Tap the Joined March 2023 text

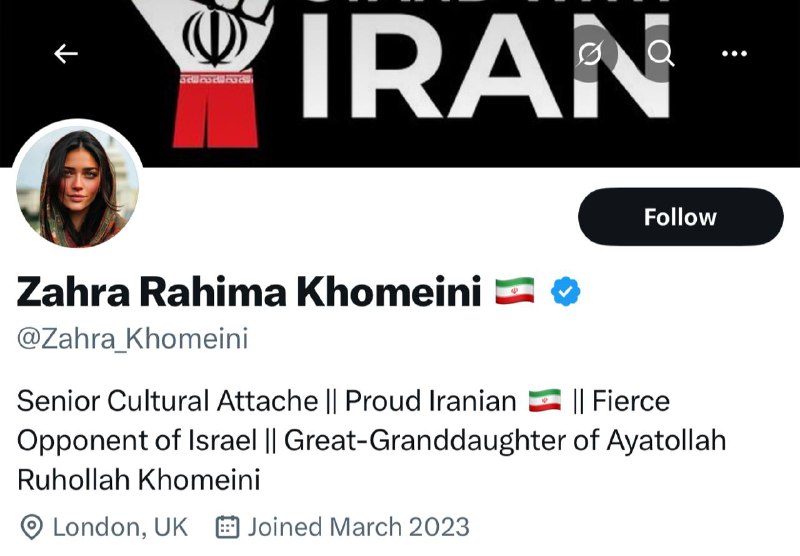(x=358, y=526)
